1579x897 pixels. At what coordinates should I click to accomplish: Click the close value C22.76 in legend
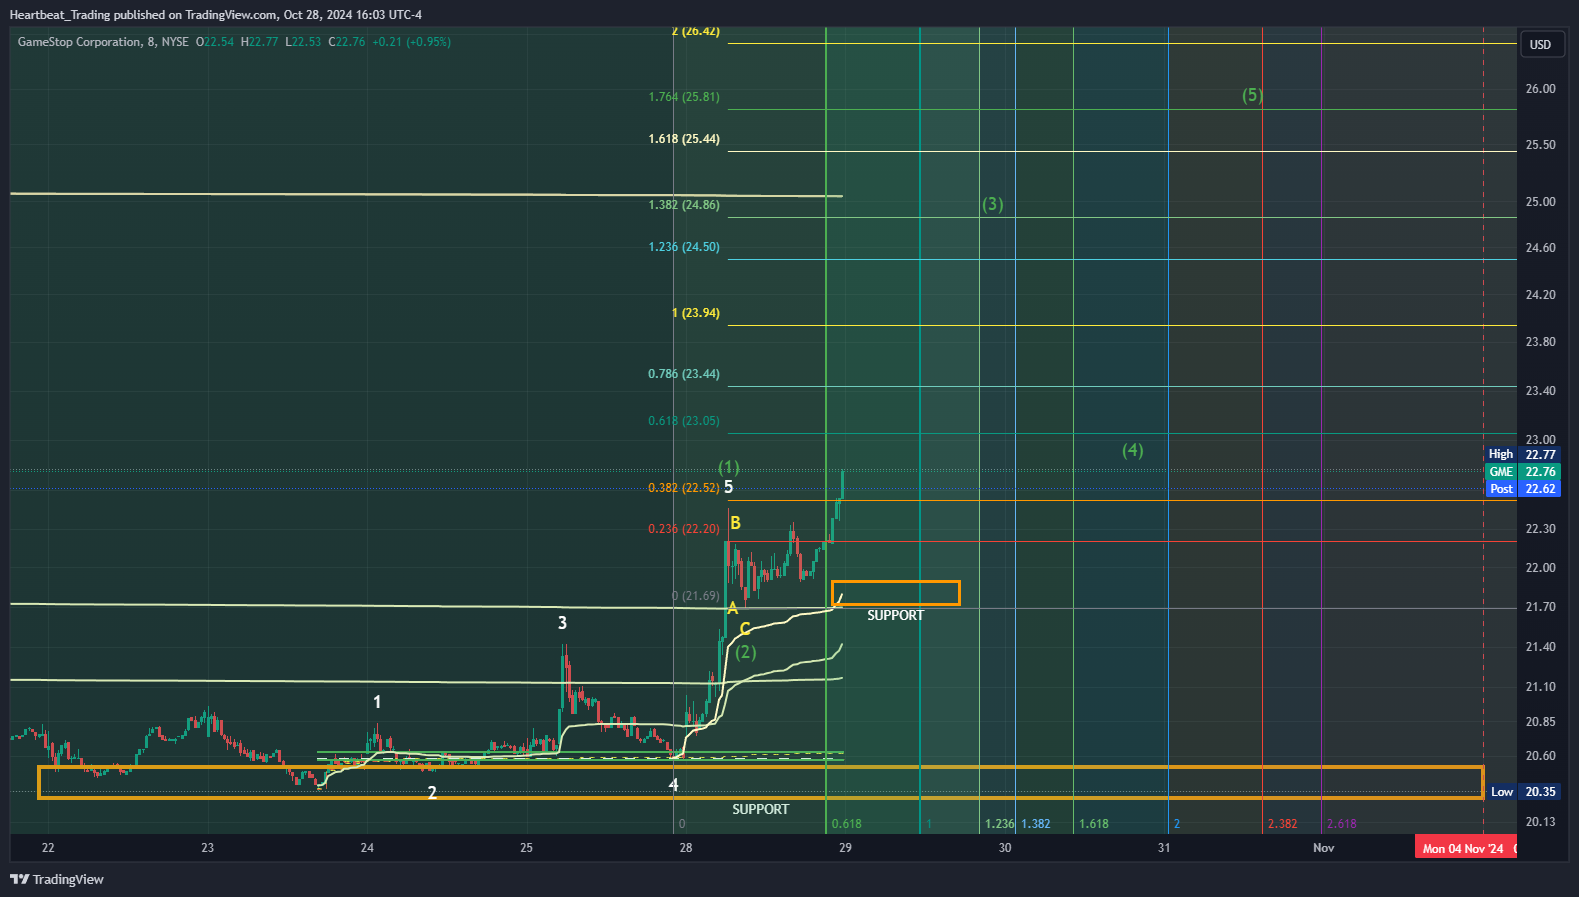[x=347, y=42]
